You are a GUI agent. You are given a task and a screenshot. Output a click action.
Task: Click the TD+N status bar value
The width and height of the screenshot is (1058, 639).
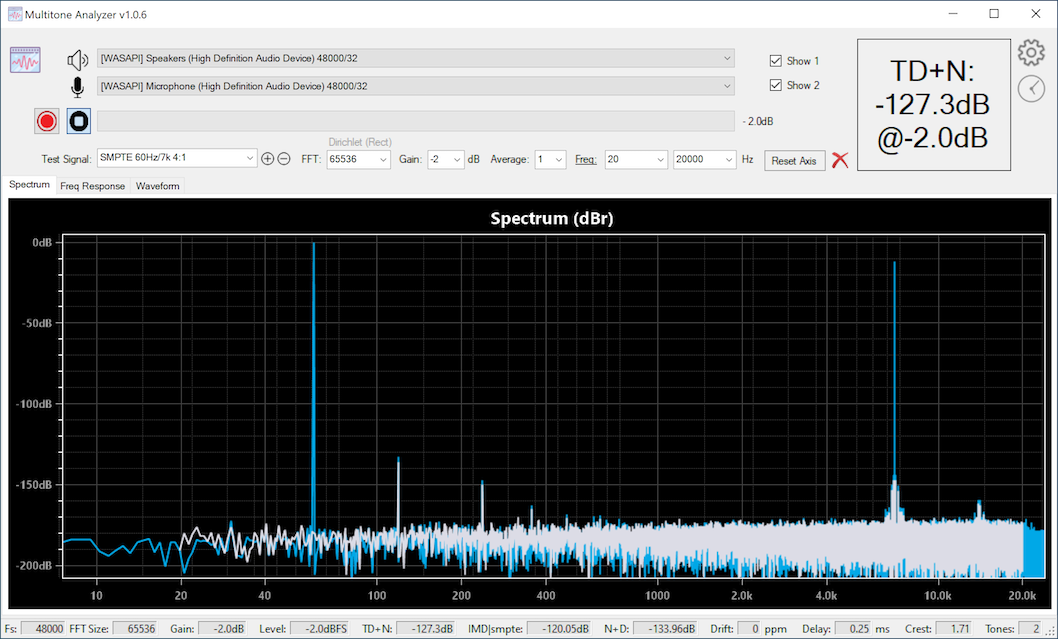425,629
